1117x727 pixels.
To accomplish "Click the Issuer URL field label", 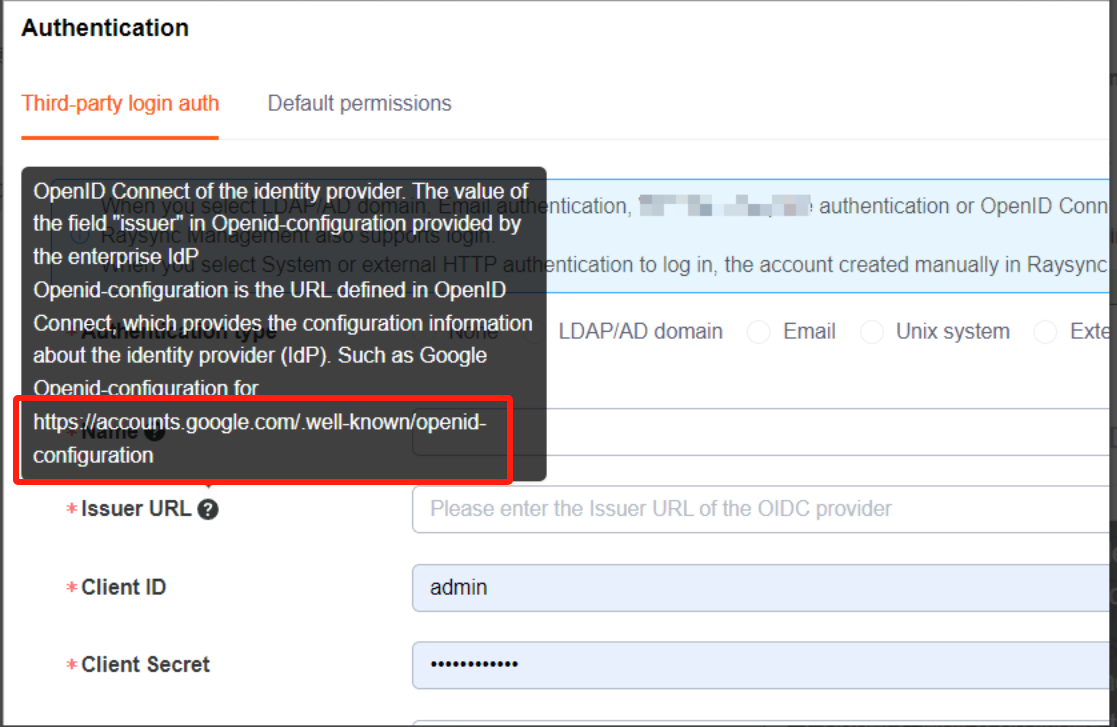I will coord(136,509).
